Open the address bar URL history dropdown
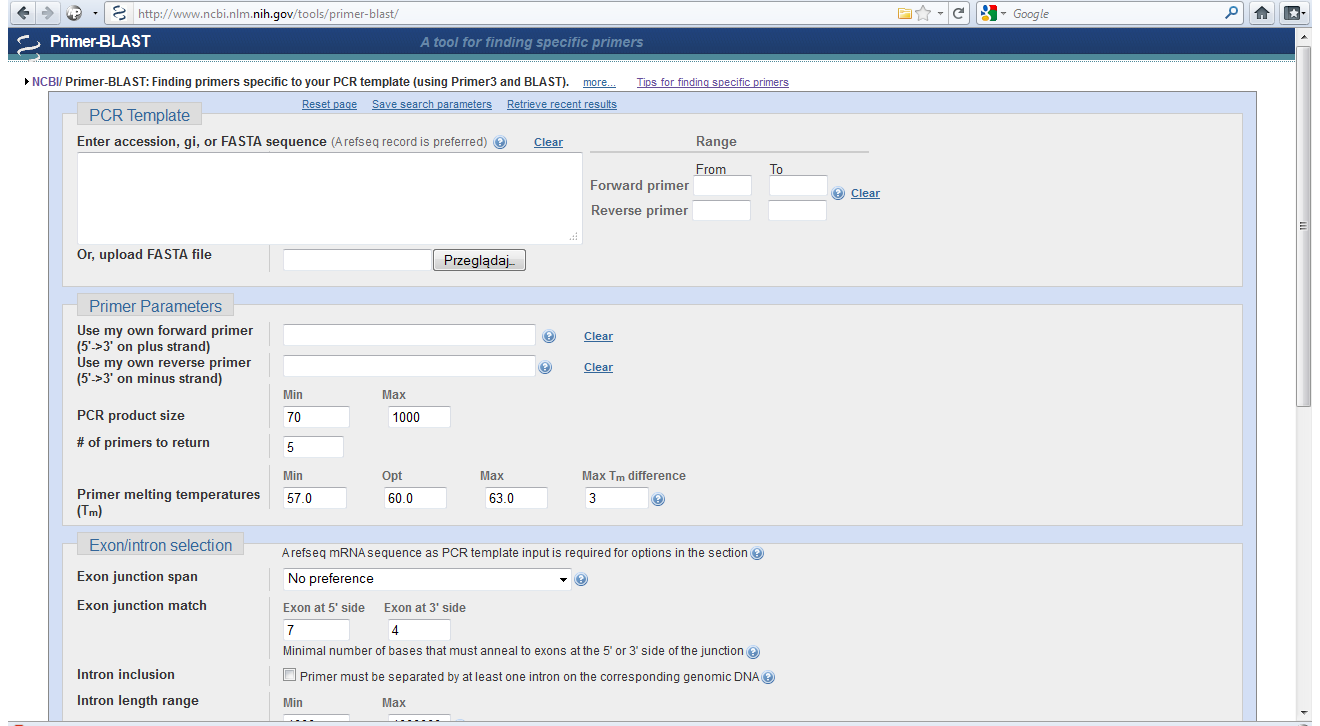The height and width of the screenshot is (726, 1320). [940, 14]
